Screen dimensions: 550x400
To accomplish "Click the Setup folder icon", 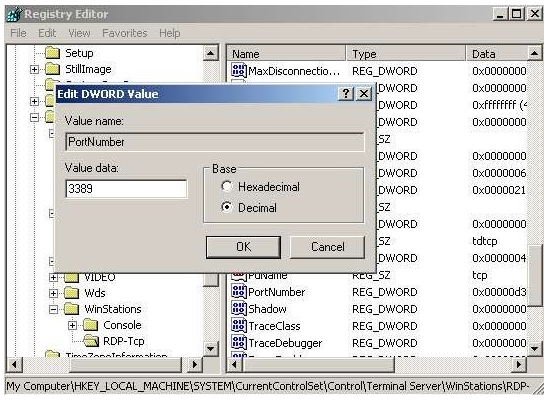I will pos(53,53).
